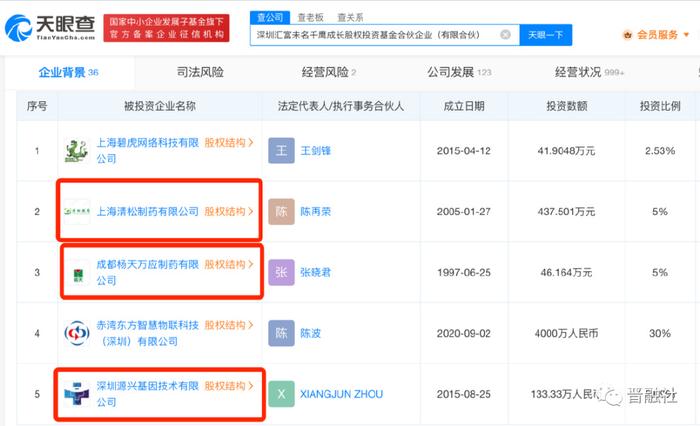Select the 41.9048万元 amount cell
Viewport: 700px width, 426px height.
(x=566, y=151)
